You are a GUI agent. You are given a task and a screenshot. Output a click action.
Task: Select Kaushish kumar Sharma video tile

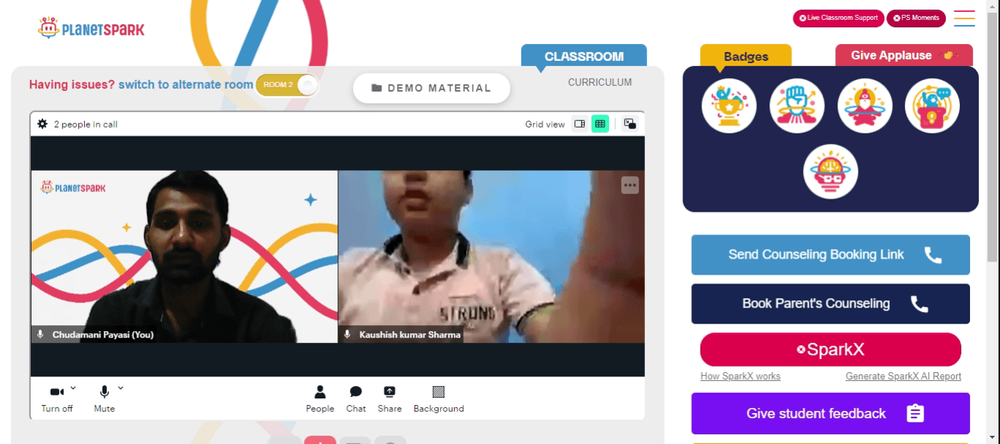[x=491, y=256]
